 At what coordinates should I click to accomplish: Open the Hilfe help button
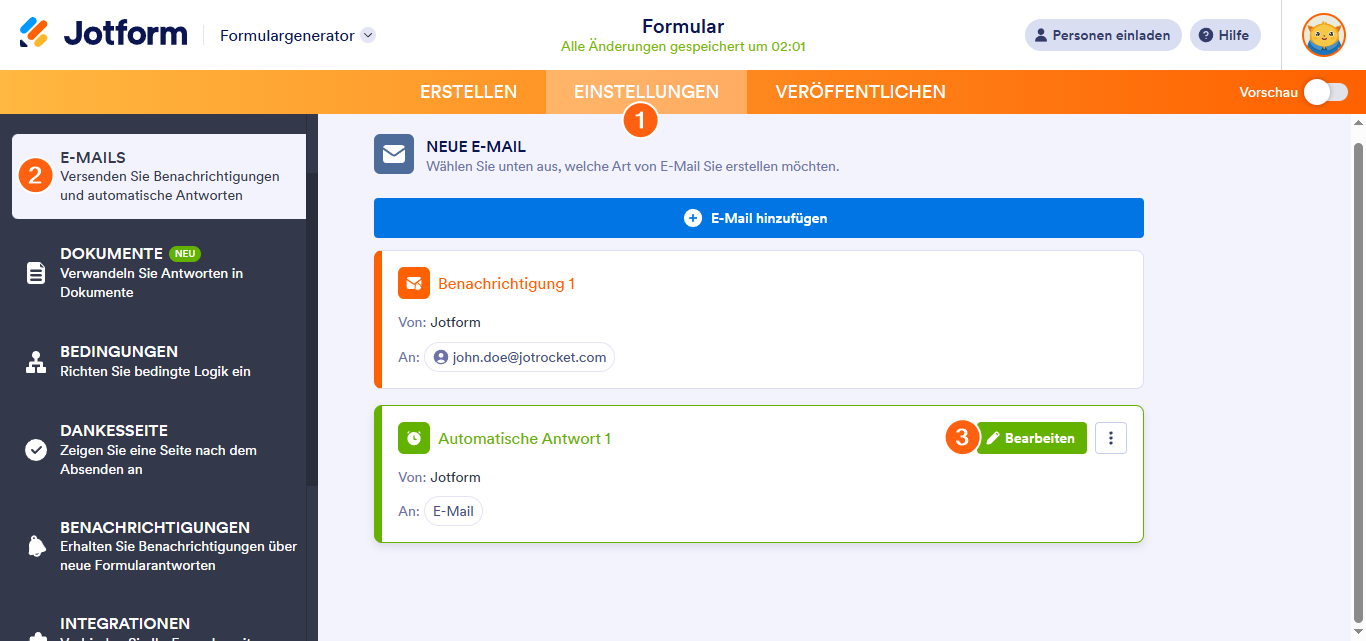[1225, 35]
